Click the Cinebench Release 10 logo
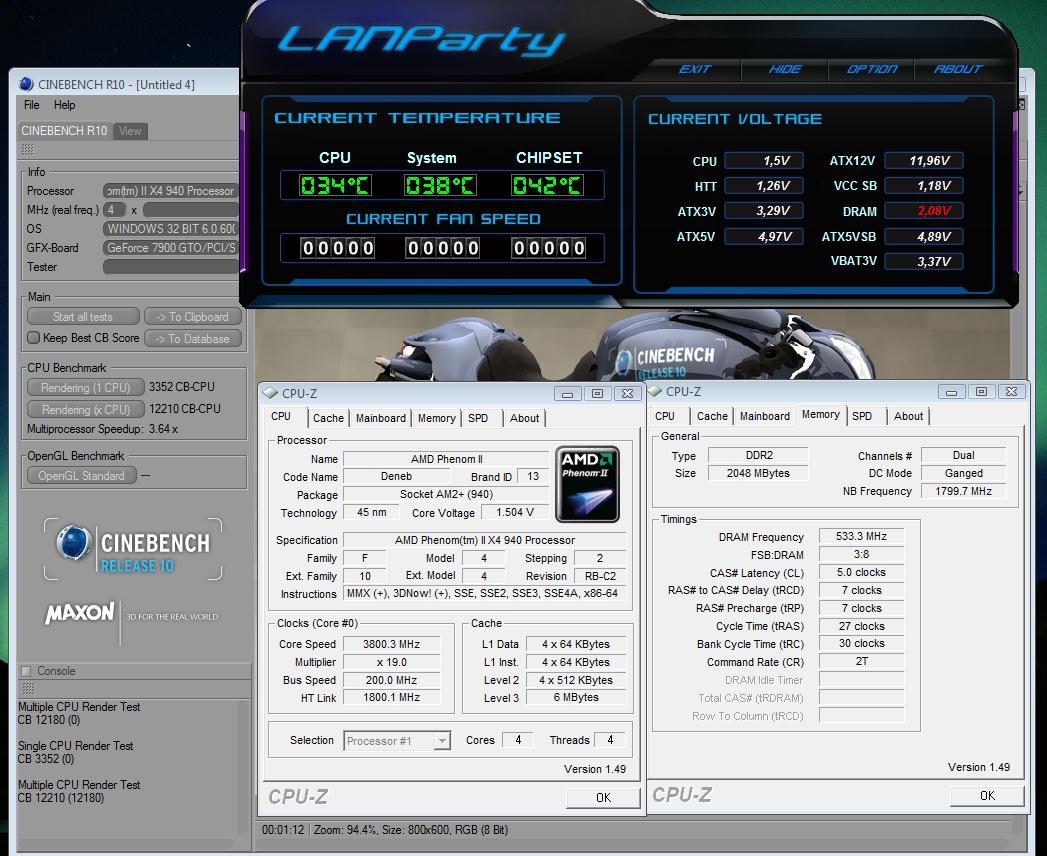Image resolution: width=1047 pixels, height=856 pixels. click(133, 549)
